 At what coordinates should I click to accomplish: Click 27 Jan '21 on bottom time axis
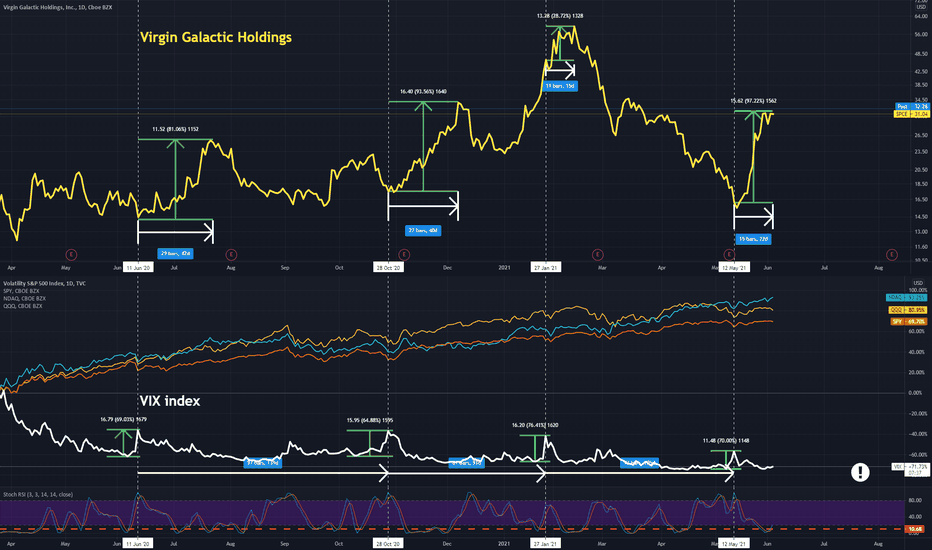(546, 543)
